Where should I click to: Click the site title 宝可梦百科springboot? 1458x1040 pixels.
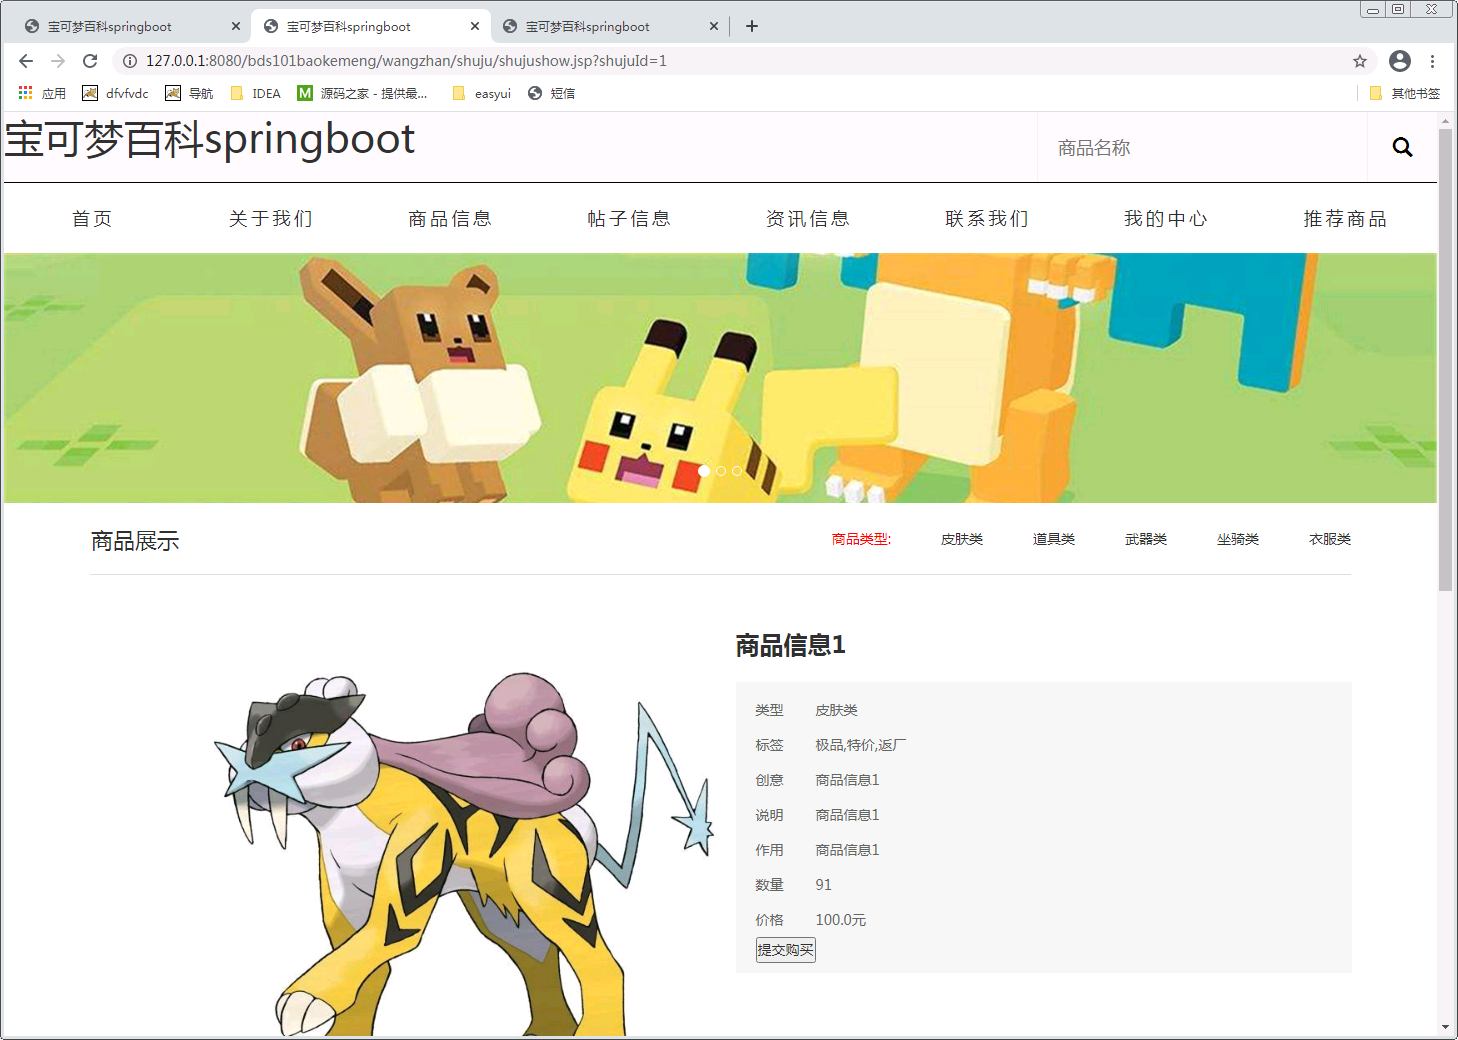click(210, 139)
